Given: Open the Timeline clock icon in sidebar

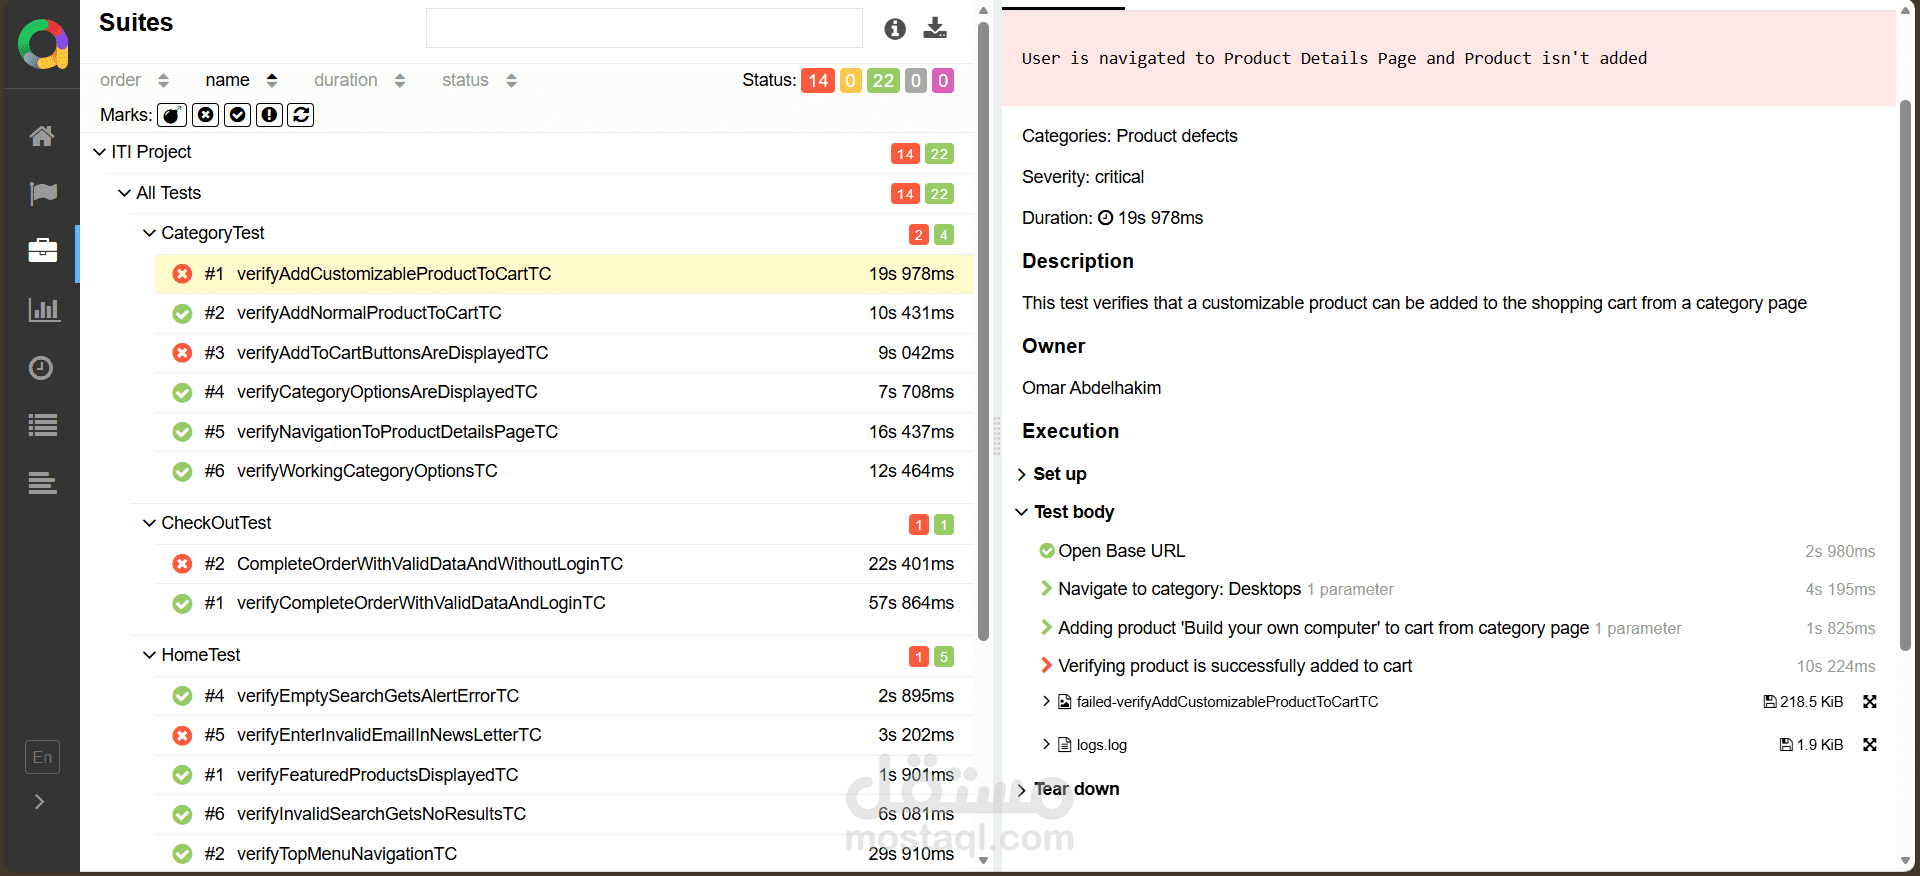Looking at the screenshot, I should click(42, 368).
